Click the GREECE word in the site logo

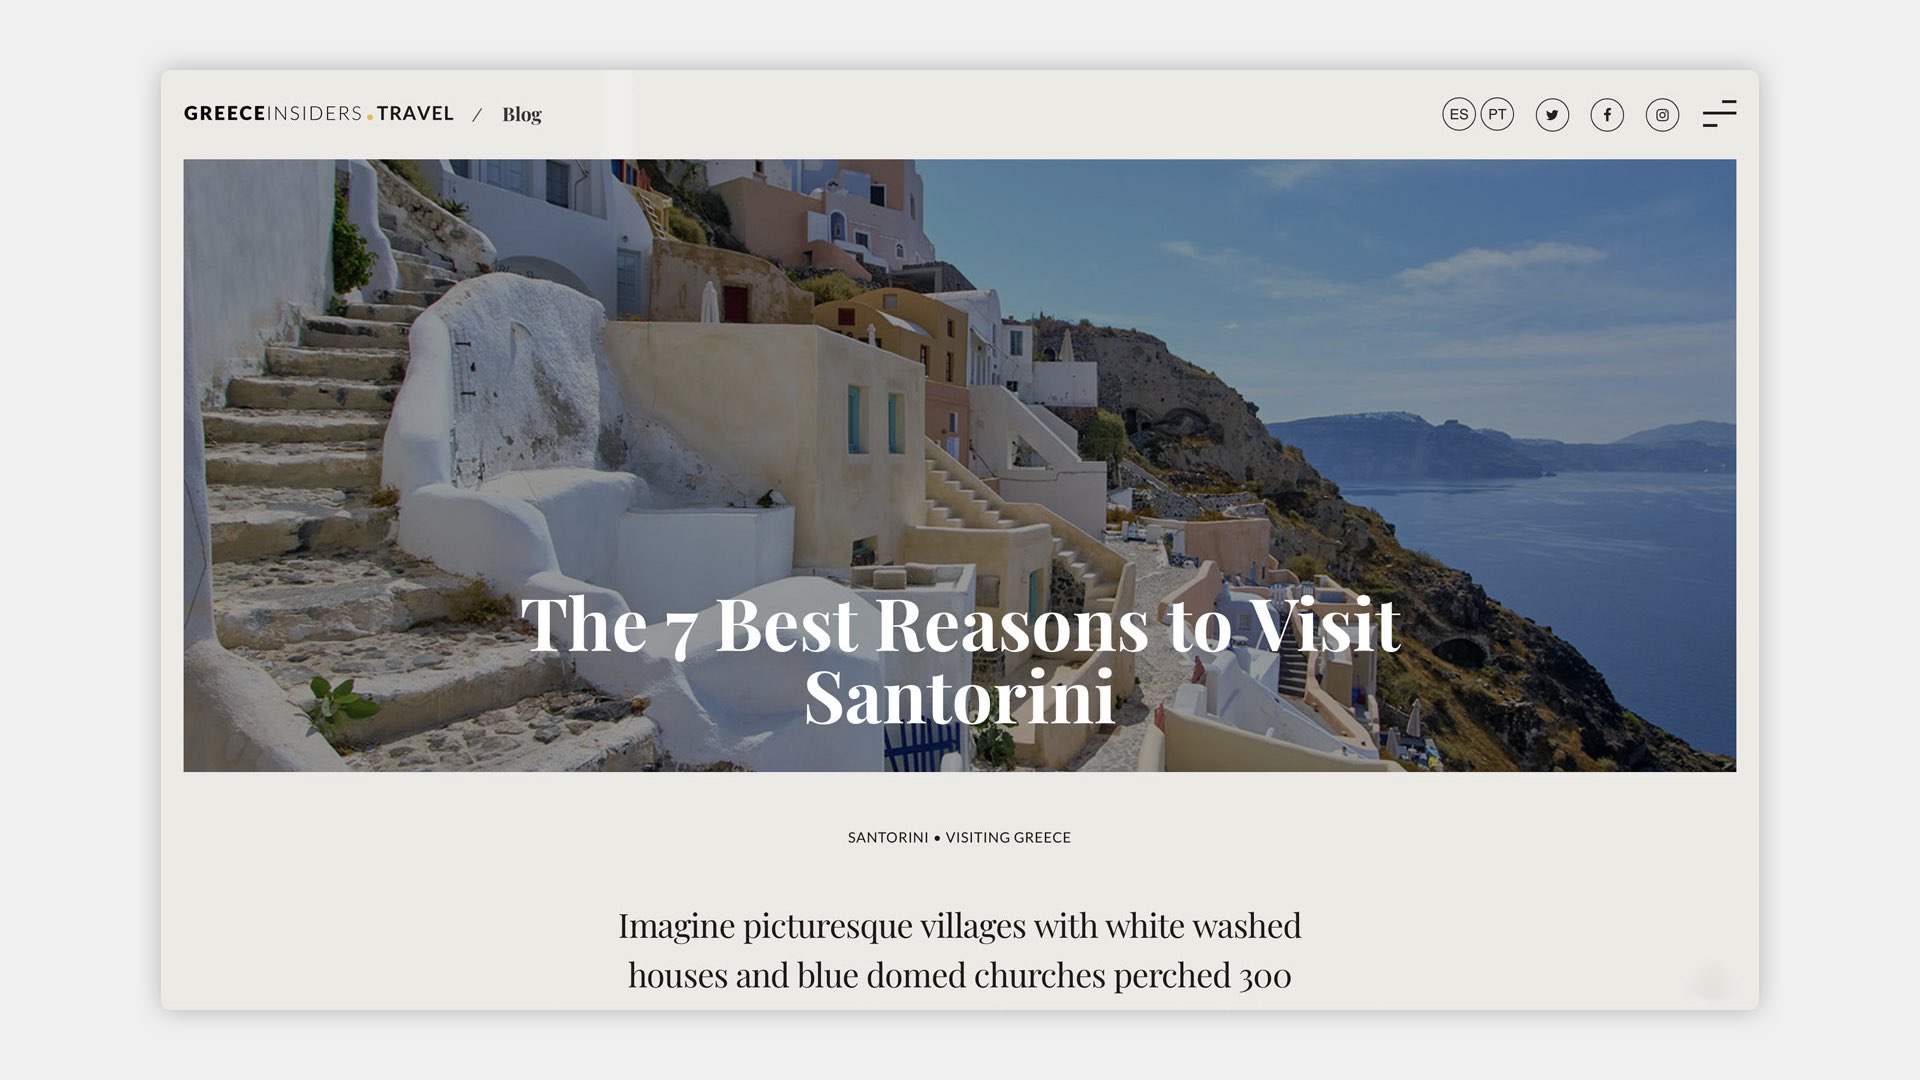(x=225, y=113)
